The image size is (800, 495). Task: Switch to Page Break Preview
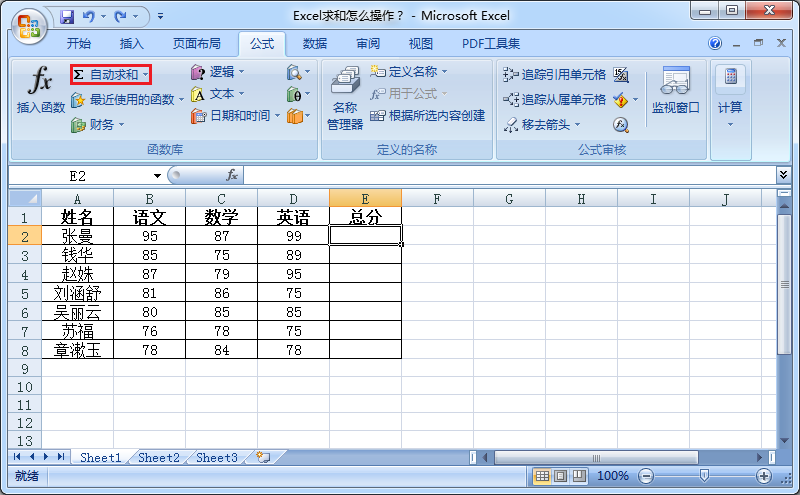[x=579, y=476]
